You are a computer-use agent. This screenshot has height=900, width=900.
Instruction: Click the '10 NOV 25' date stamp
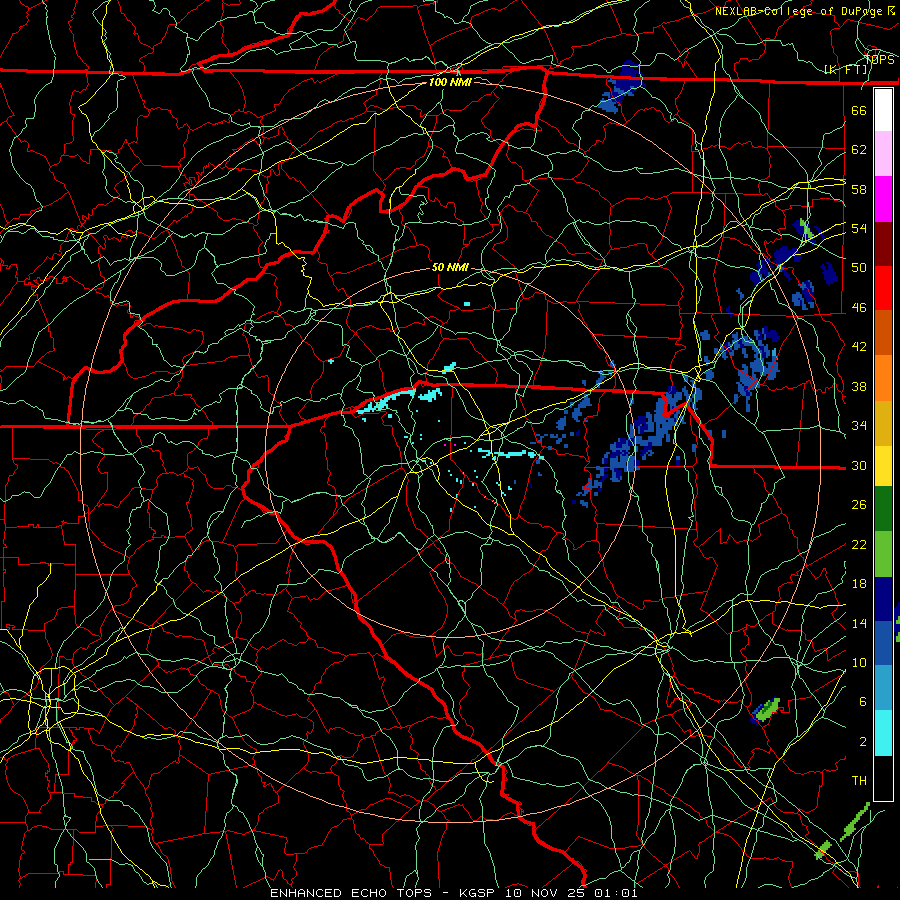(x=545, y=893)
